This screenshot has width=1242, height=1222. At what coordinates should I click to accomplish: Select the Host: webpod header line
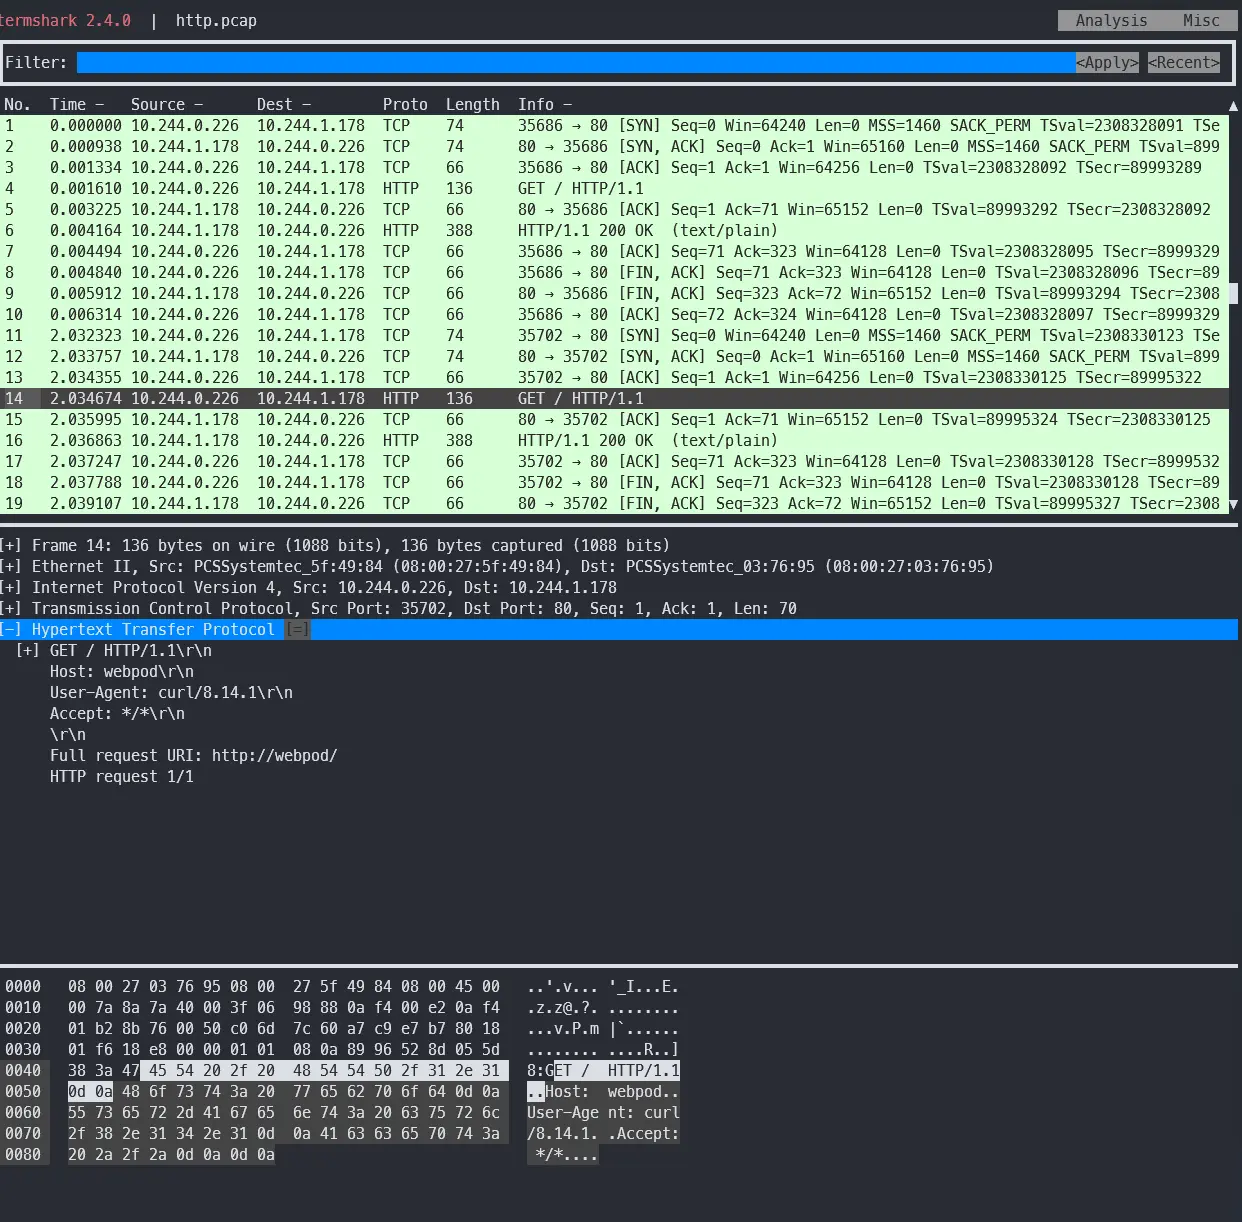[122, 671]
